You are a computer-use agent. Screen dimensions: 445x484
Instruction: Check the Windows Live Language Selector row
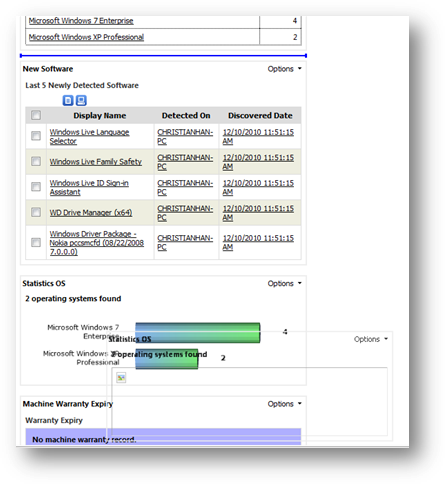point(36,136)
